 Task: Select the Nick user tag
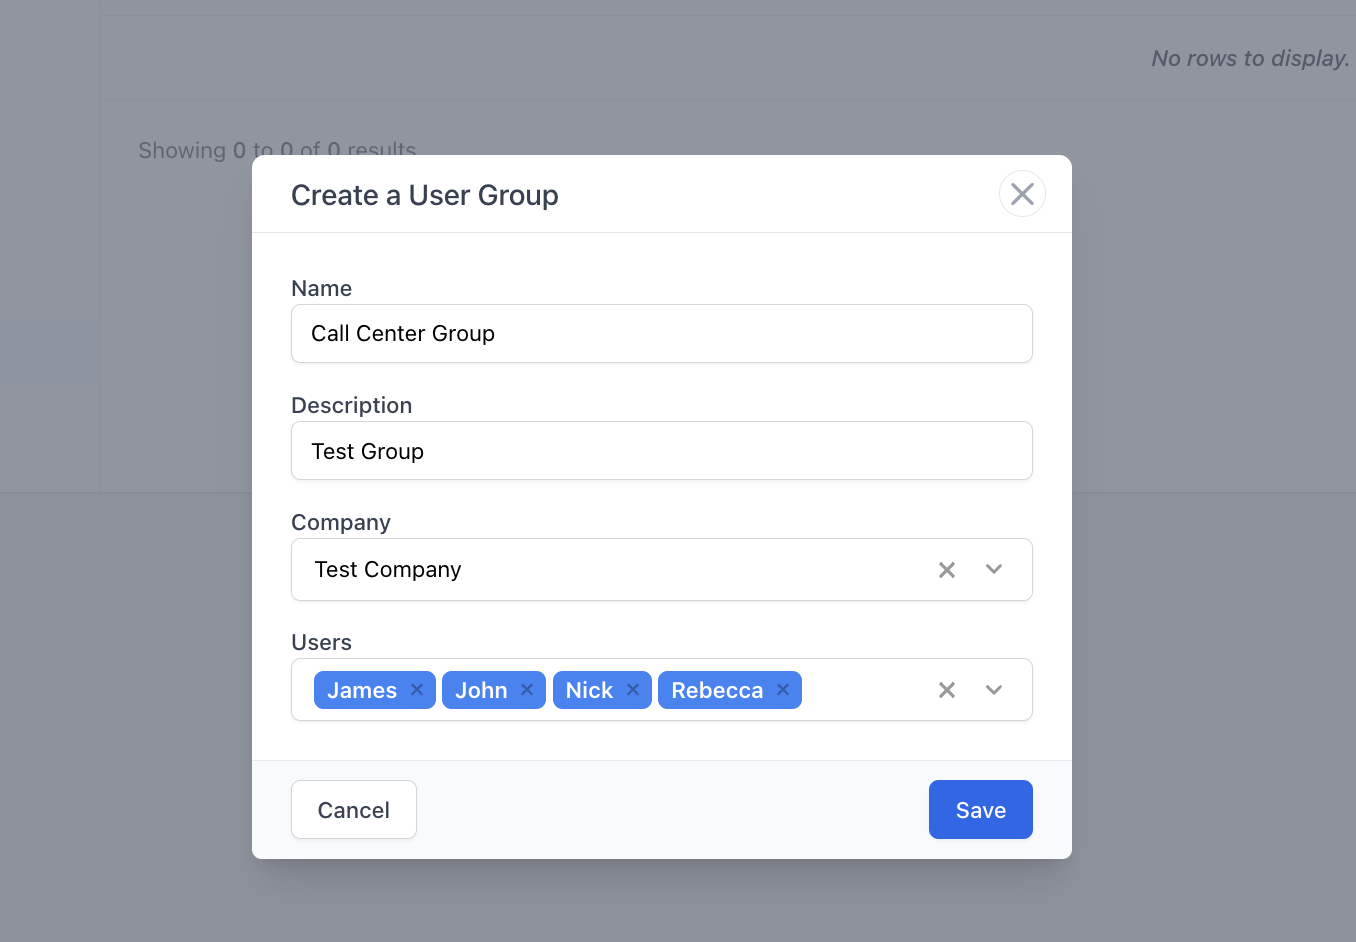(x=589, y=690)
